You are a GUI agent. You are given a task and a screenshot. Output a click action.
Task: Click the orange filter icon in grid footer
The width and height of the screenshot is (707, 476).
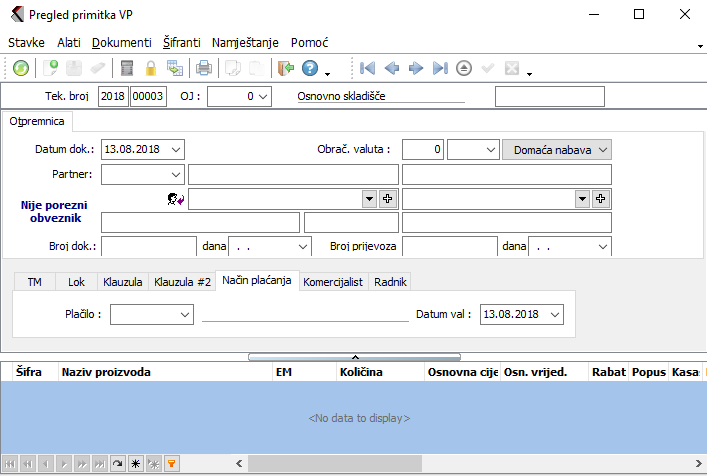(171, 464)
